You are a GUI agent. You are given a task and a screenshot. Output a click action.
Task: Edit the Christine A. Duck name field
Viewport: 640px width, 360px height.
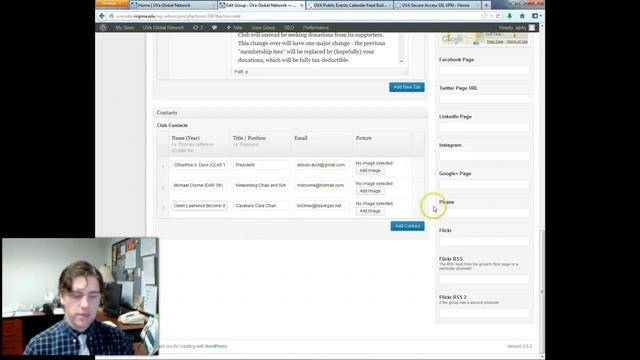[199, 165]
